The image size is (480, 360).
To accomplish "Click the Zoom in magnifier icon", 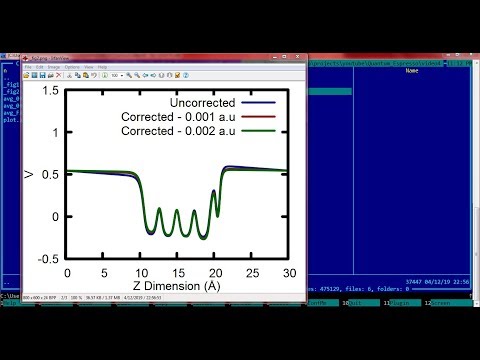I will (x=129, y=76).
